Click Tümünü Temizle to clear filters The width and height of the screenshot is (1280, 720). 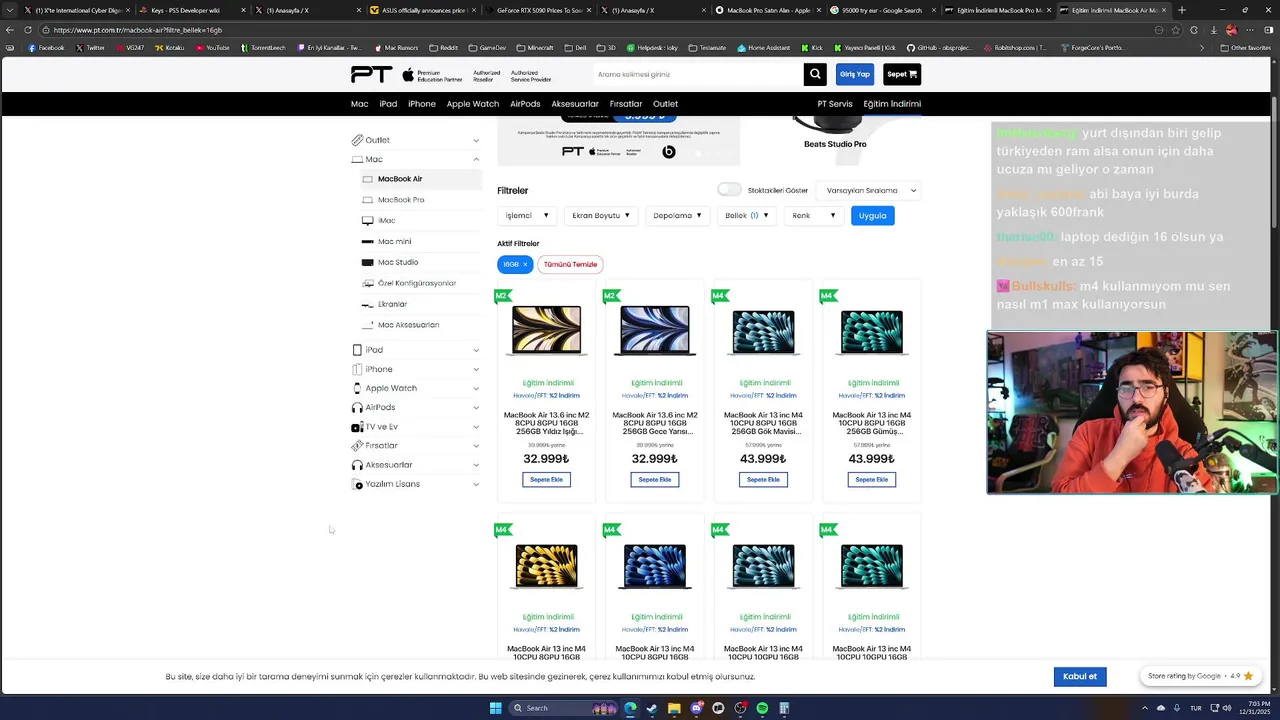tap(570, 264)
